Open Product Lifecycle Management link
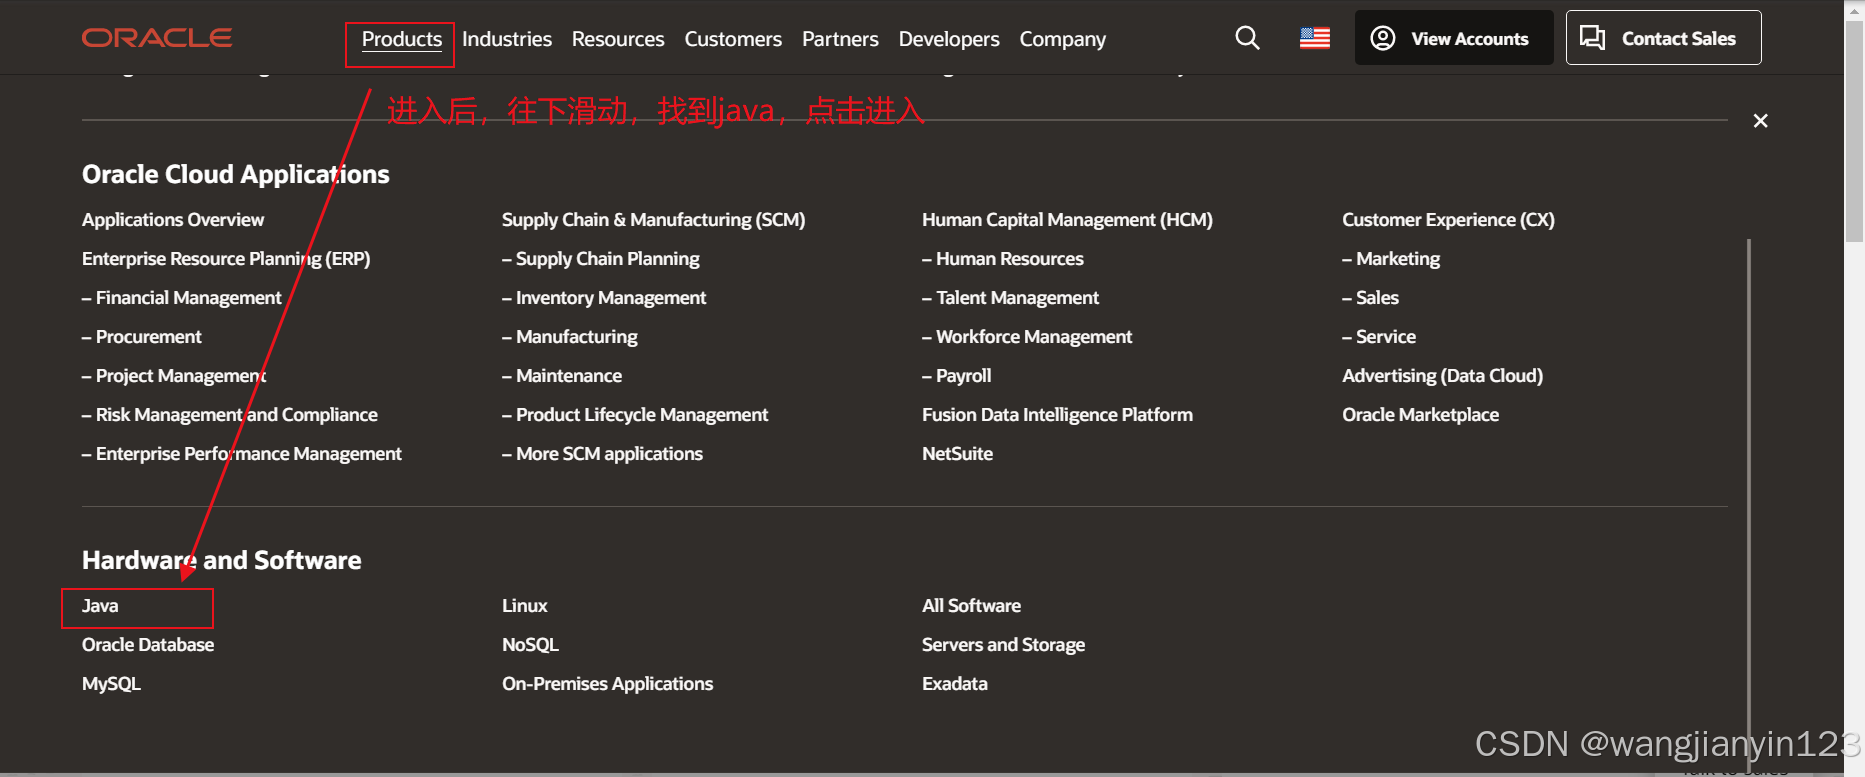This screenshot has width=1865, height=777. coord(635,415)
